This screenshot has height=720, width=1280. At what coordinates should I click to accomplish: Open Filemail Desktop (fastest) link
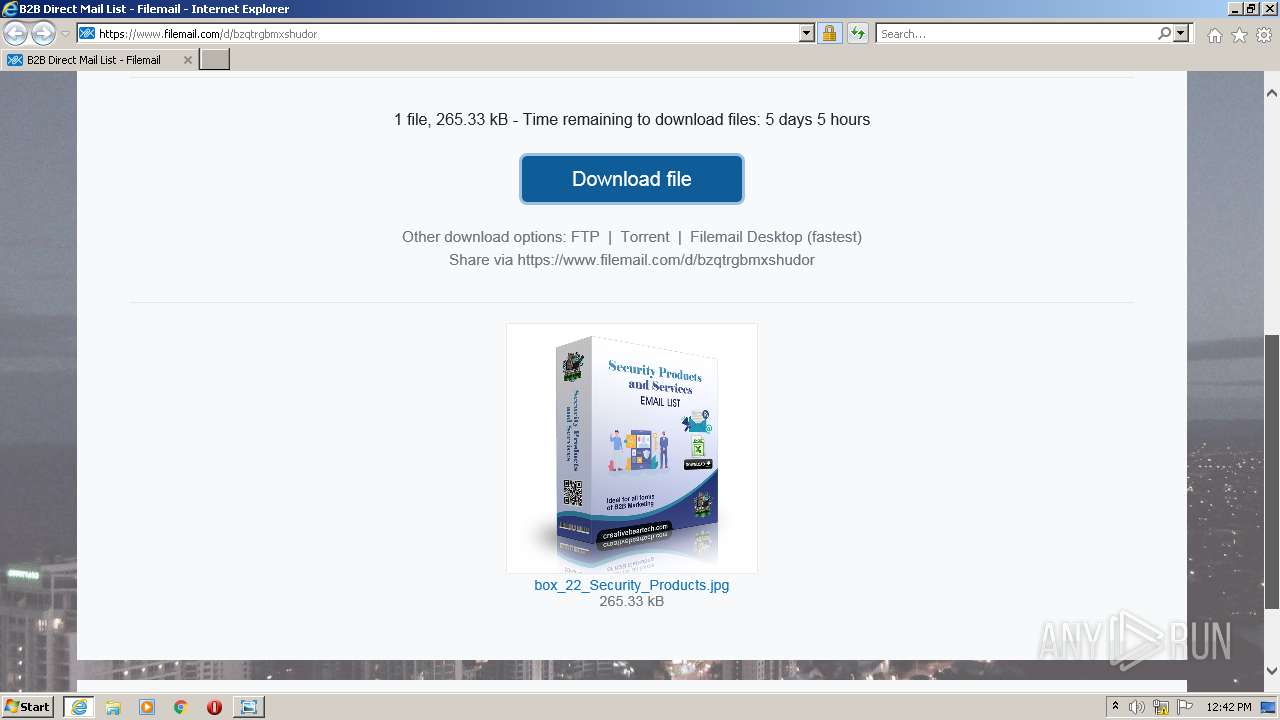point(776,237)
